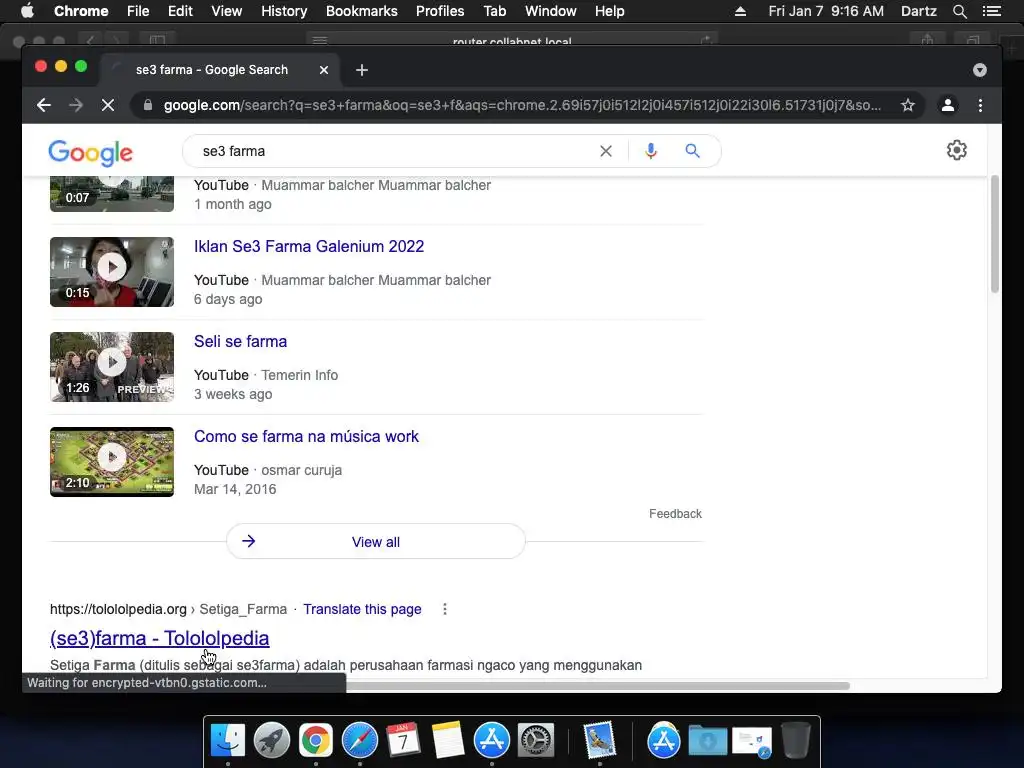Viewport: 1024px width, 768px height.
Task: Start voice search with the microphone
Action: point(650,151)
